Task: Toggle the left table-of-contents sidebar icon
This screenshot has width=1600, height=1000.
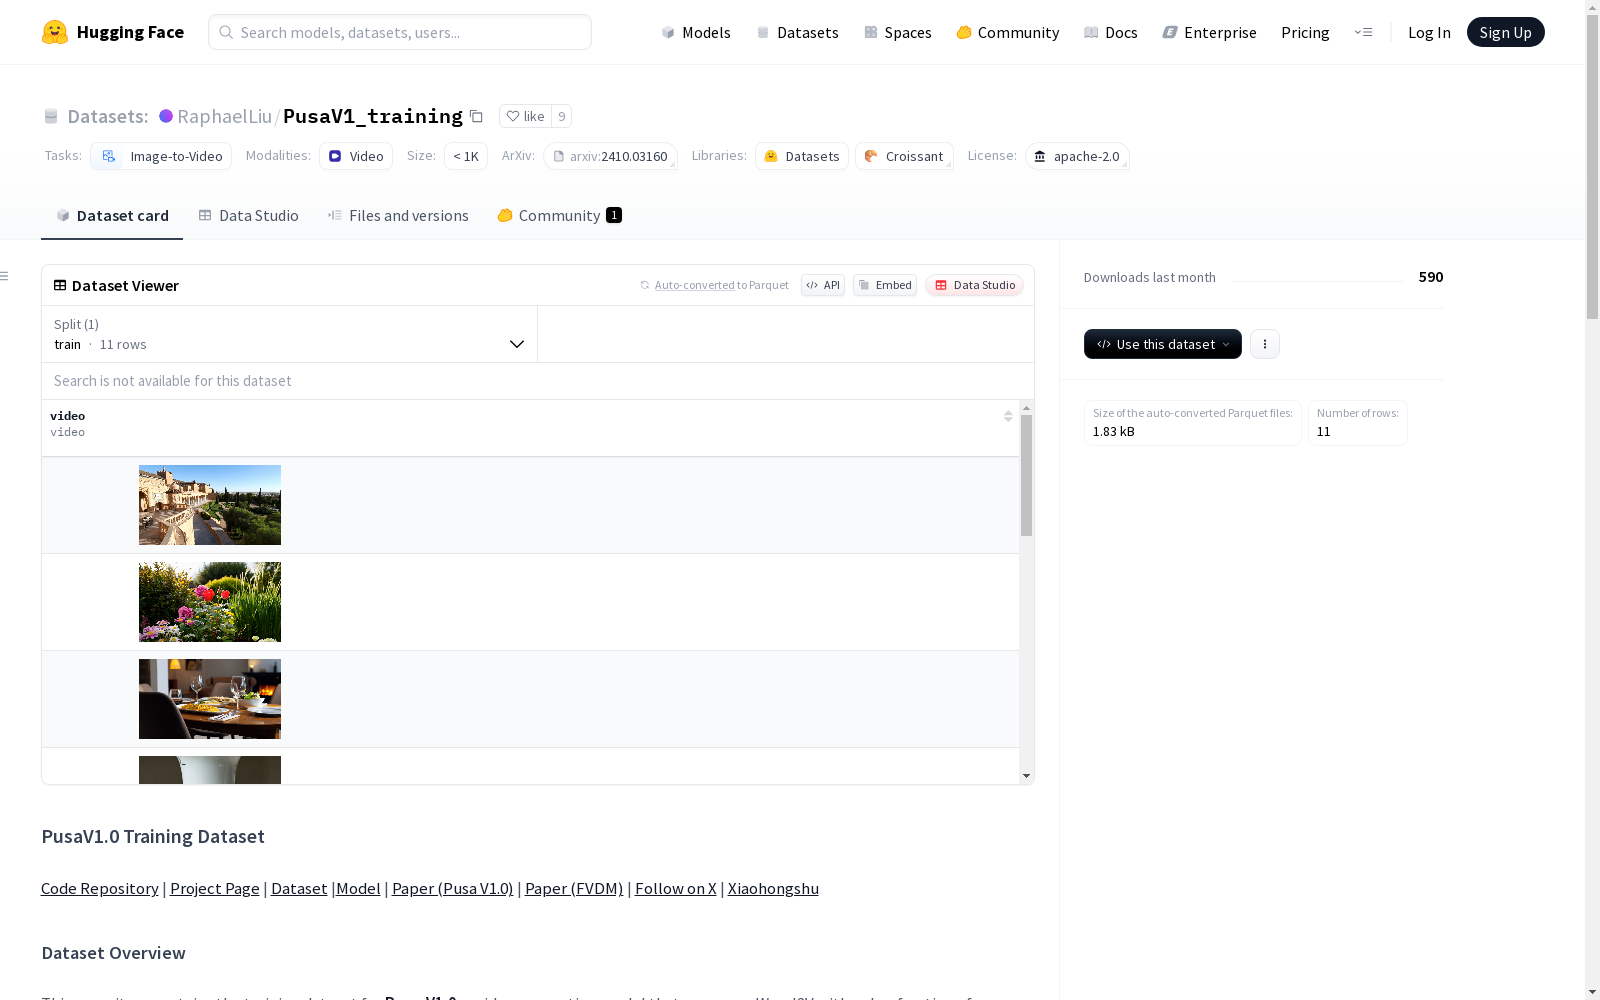Action: click(x=5, y=276)
